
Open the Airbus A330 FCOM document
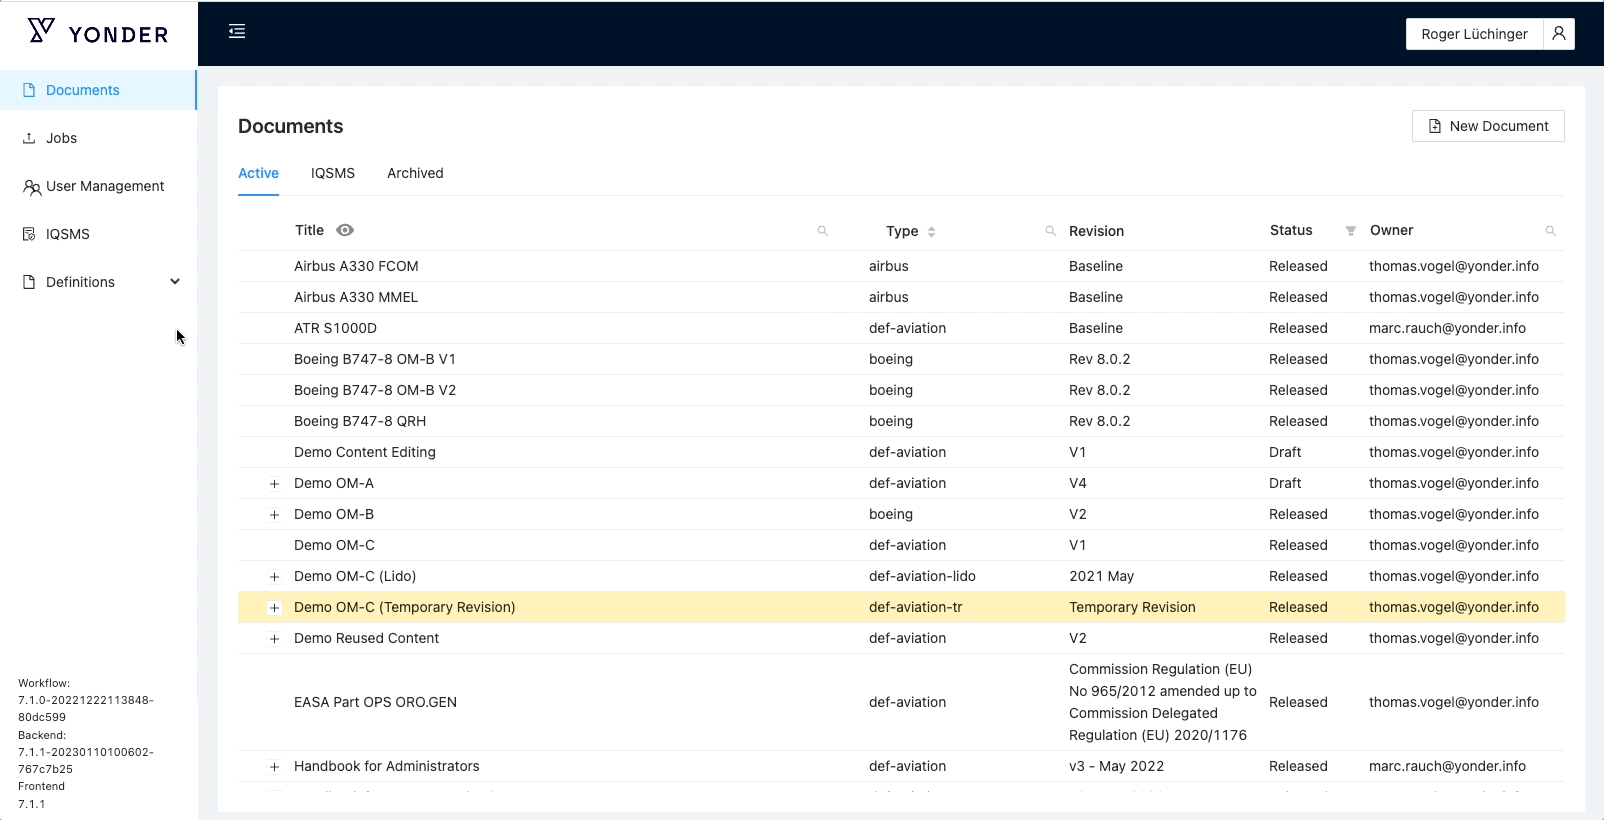pyautogui.click(x=356, y=266)
